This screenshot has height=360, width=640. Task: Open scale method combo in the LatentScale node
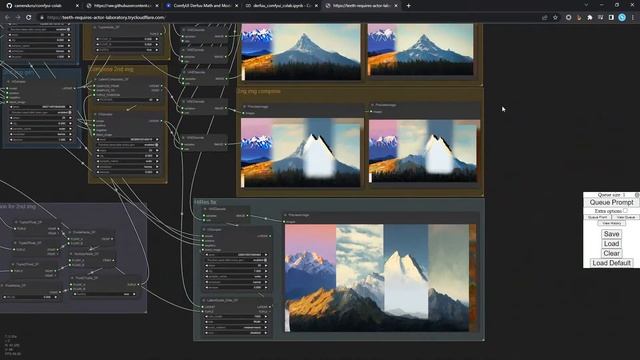coord(236,327)
